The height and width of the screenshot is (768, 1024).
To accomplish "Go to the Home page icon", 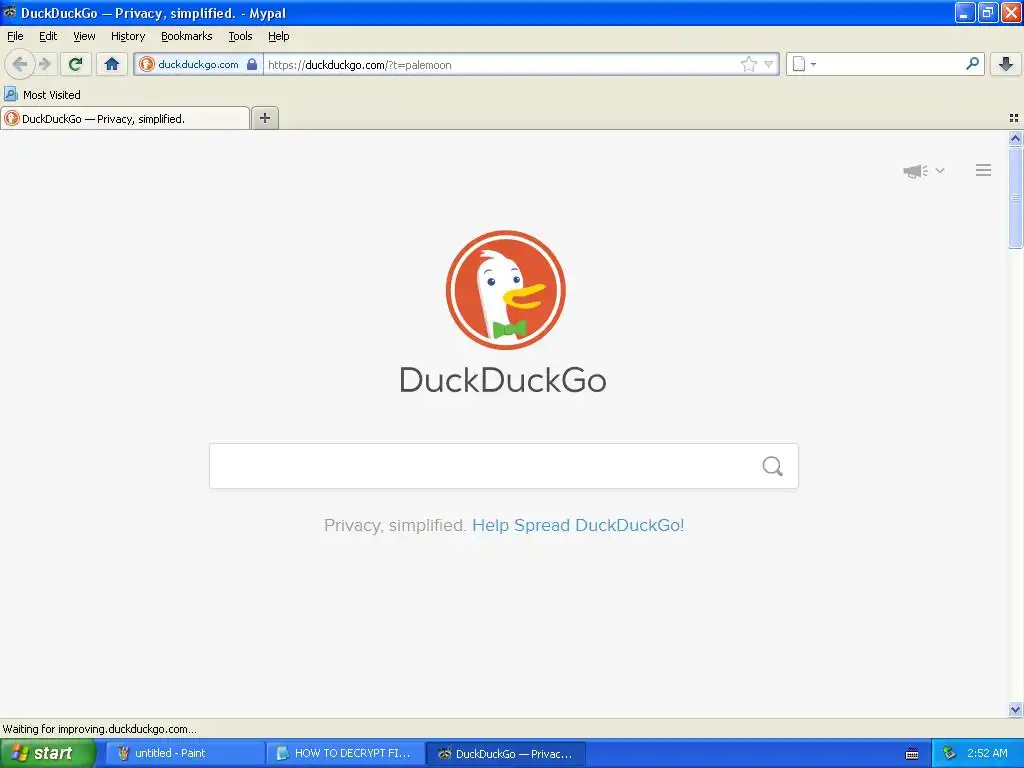I will tap(112, 64).
